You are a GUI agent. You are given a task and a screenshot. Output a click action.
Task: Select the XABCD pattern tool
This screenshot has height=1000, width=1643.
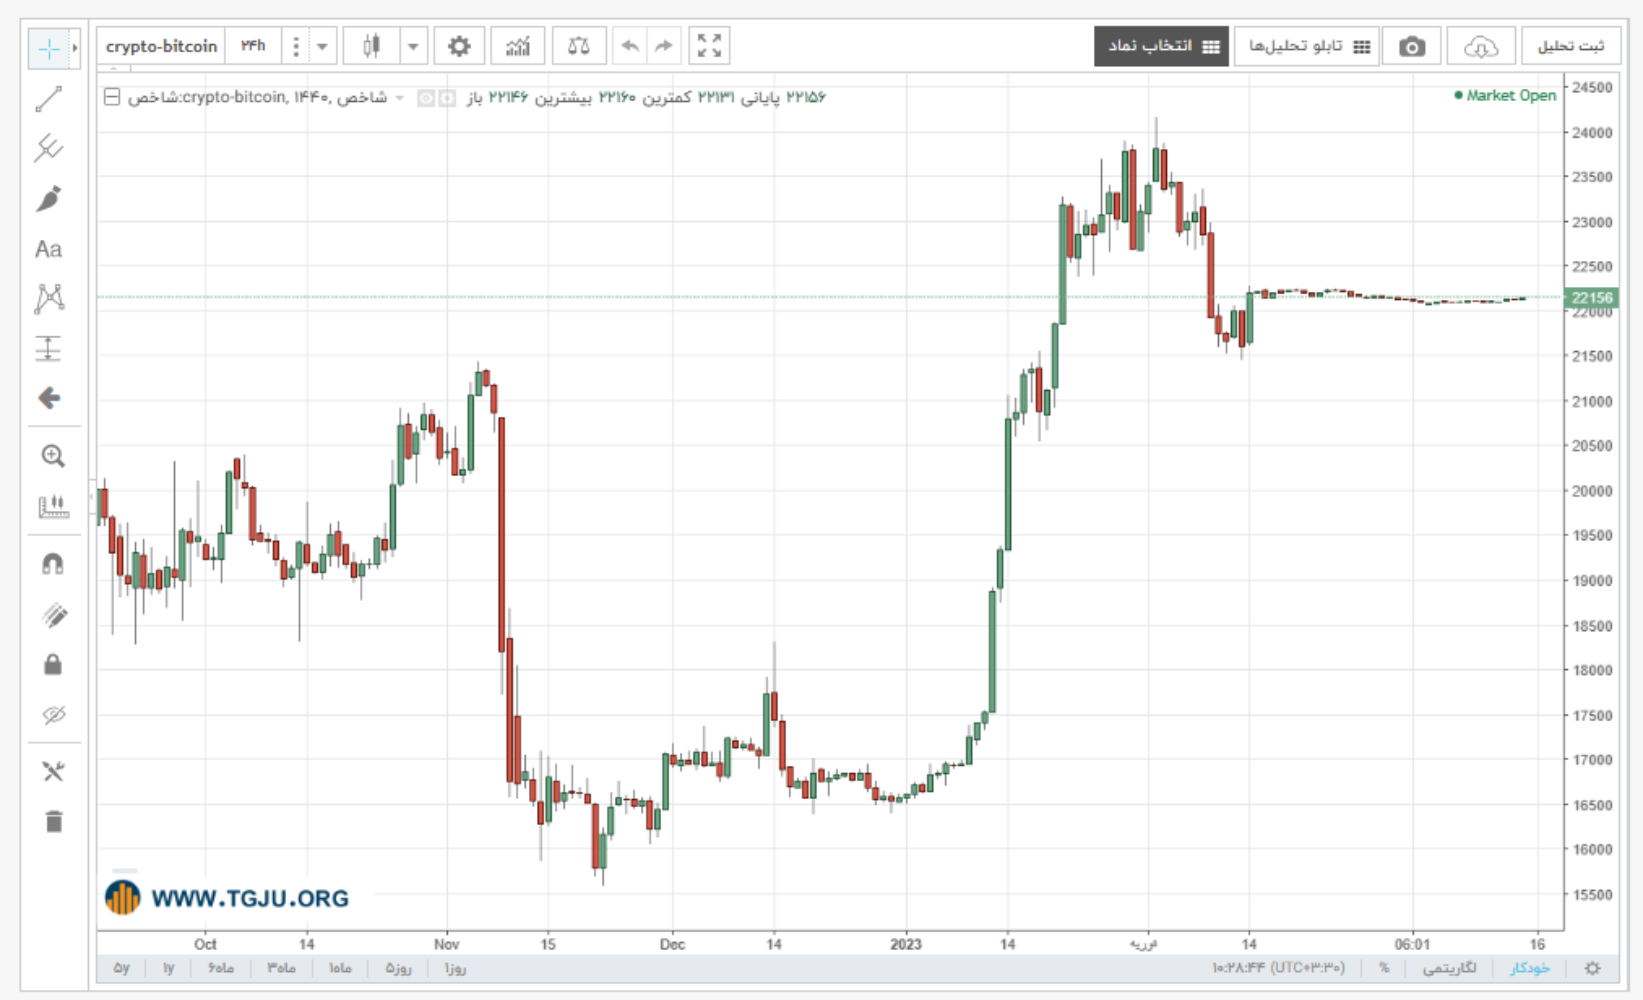(x=48, y=298)
